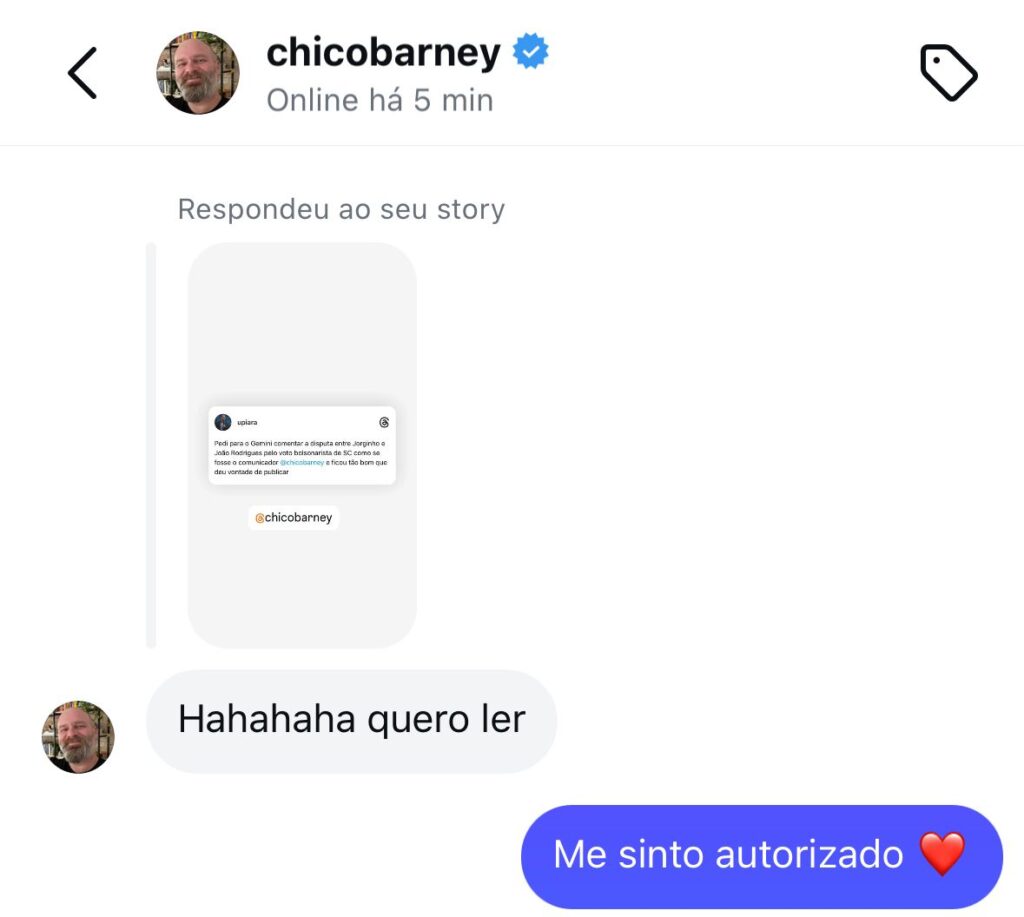Open the replied story preview
1024x917 pixels.
tap(302, 445)
